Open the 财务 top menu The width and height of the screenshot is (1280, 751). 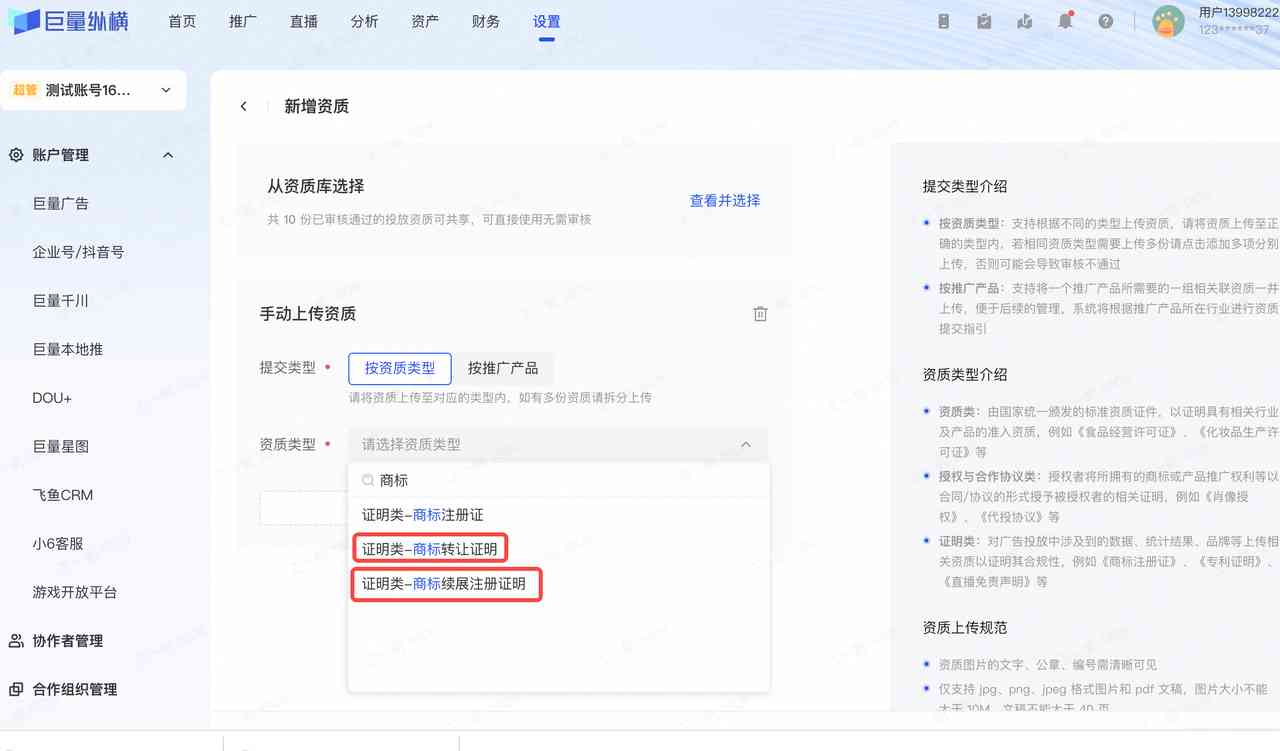click(486, 21)
